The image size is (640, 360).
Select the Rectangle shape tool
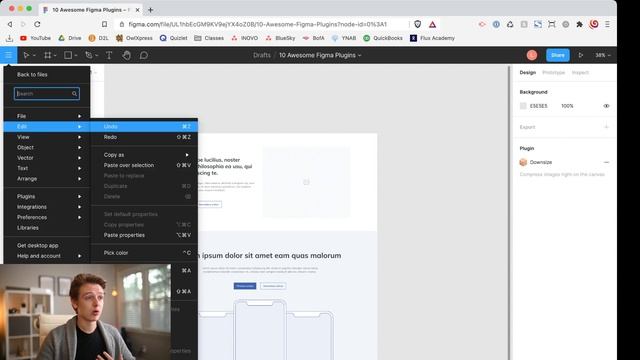tap(68, 55)
